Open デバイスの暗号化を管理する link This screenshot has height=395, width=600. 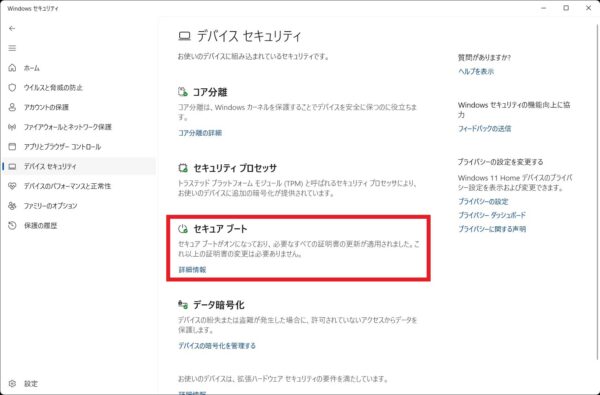pyautogui.click(x=217, y=346)
